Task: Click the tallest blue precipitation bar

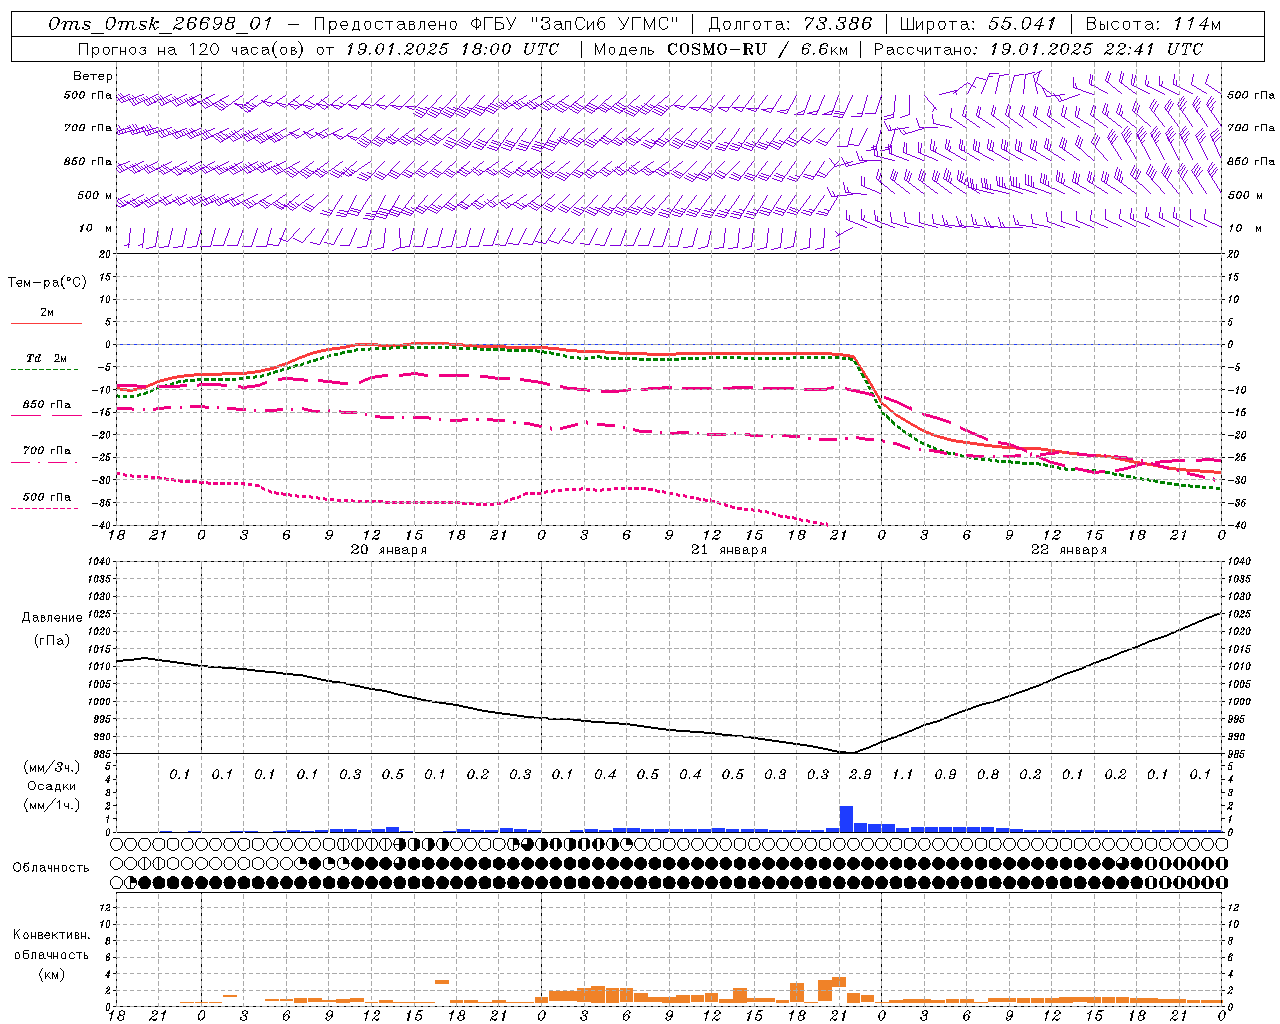Action: (846, 818)
